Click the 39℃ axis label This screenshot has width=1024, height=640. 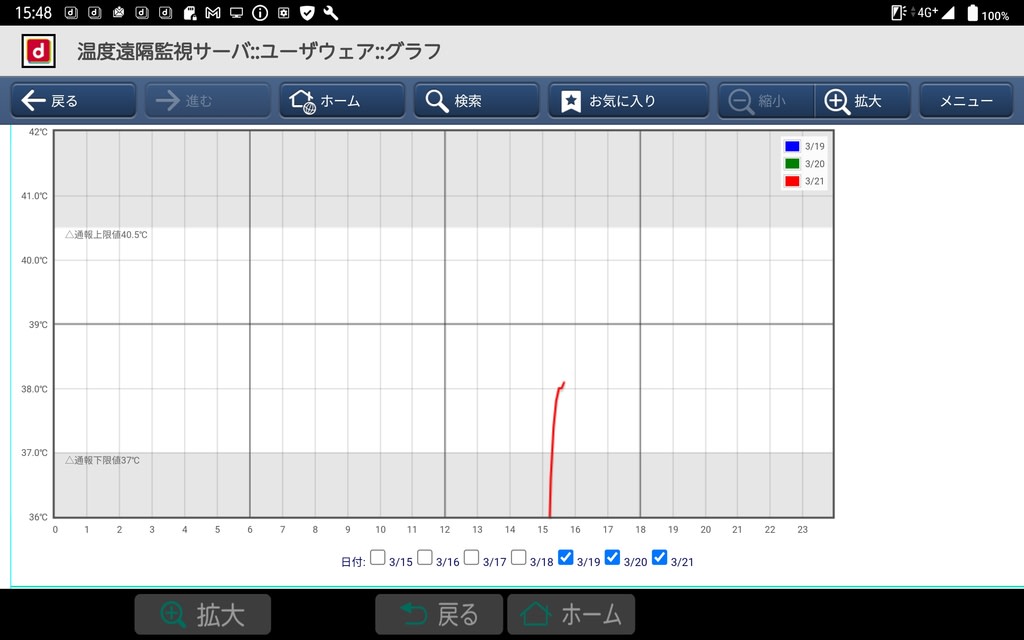[38, 325]
